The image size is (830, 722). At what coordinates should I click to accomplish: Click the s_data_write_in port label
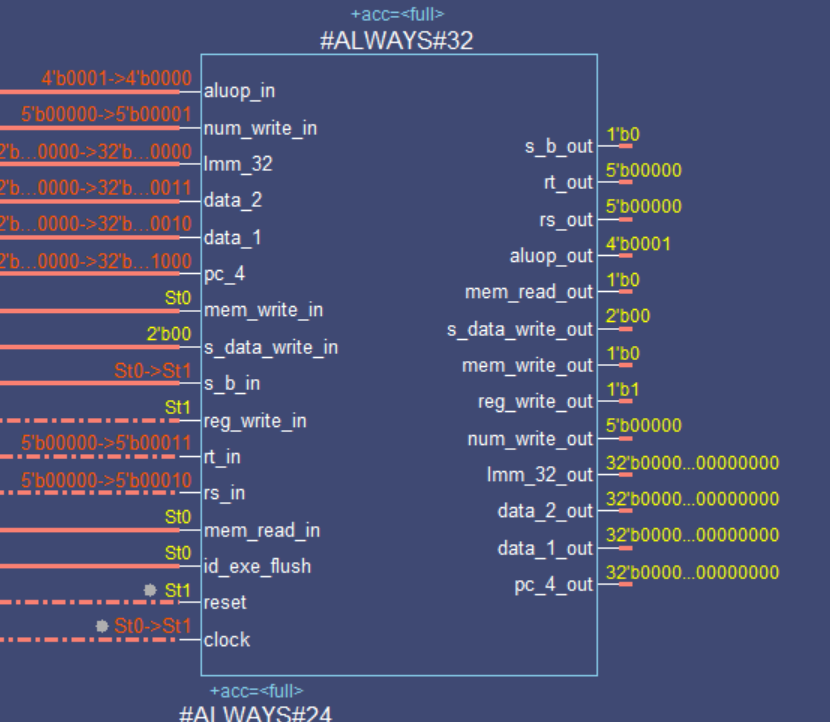pyautogui.click(x=271, y=347)
